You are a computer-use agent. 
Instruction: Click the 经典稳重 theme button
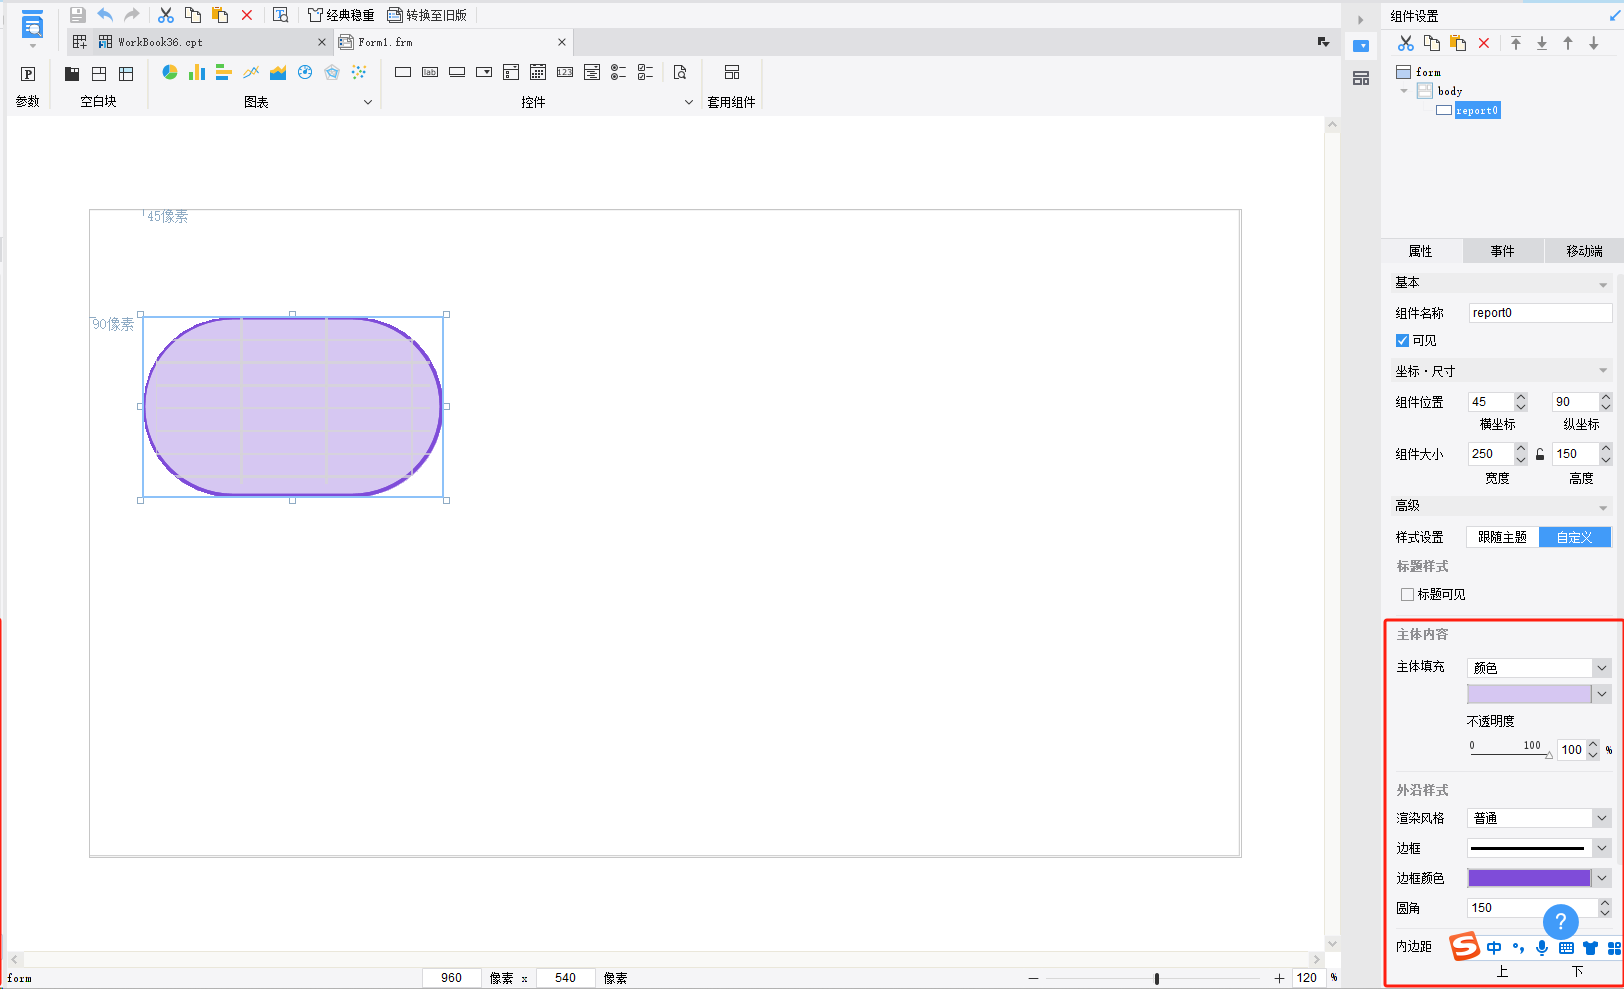coord(341,15)
